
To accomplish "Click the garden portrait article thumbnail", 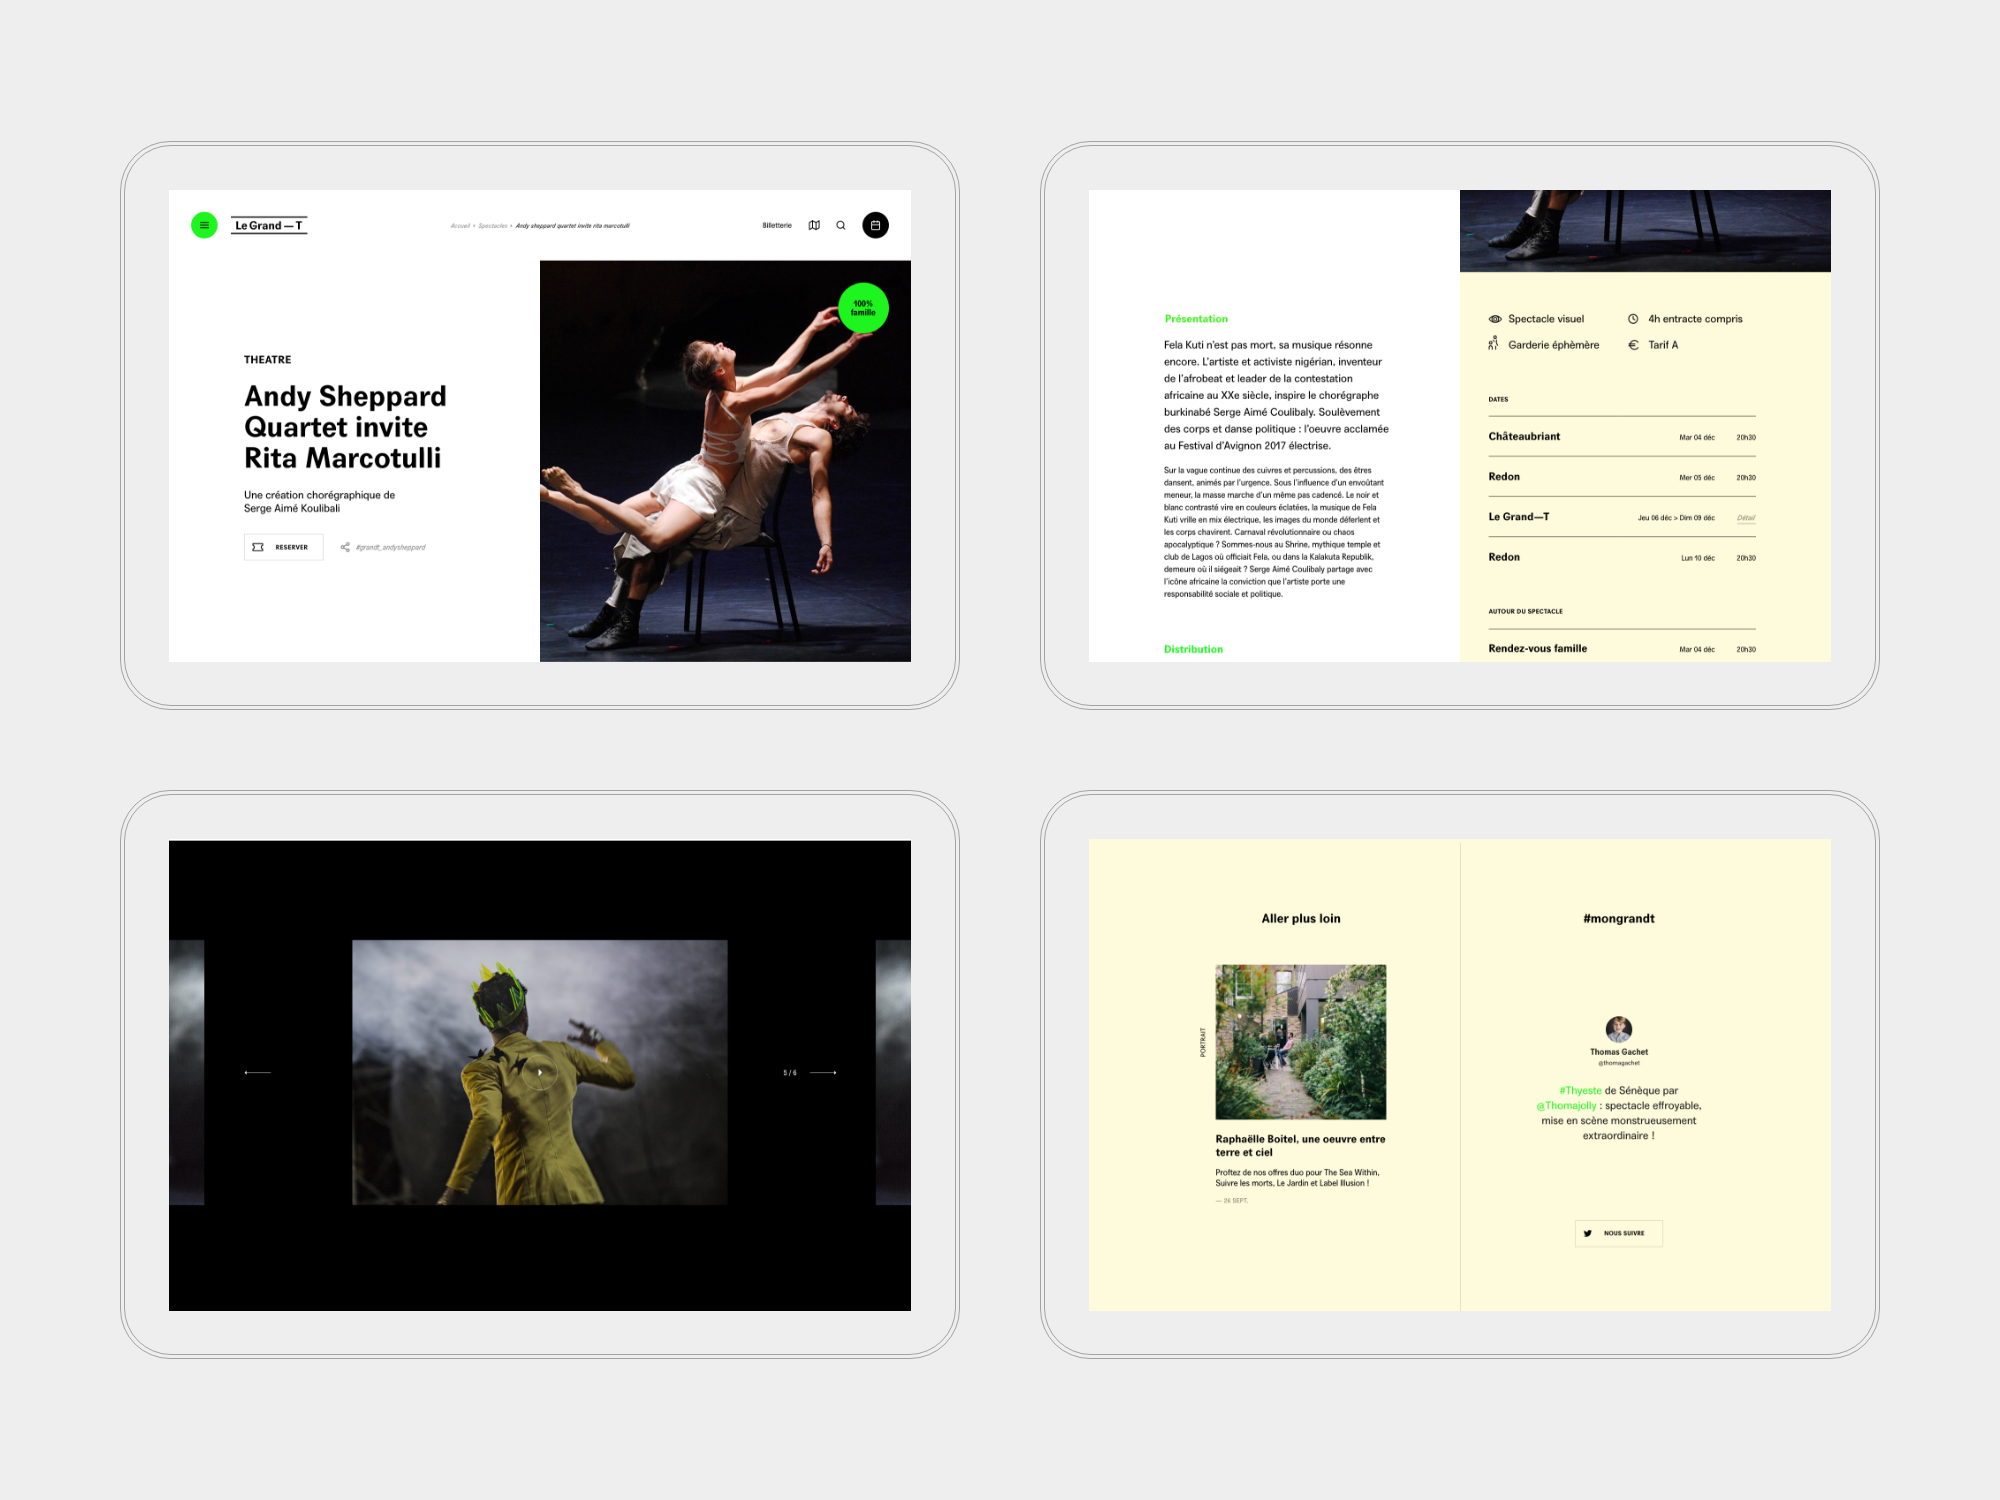I will pos(1300,1041).
